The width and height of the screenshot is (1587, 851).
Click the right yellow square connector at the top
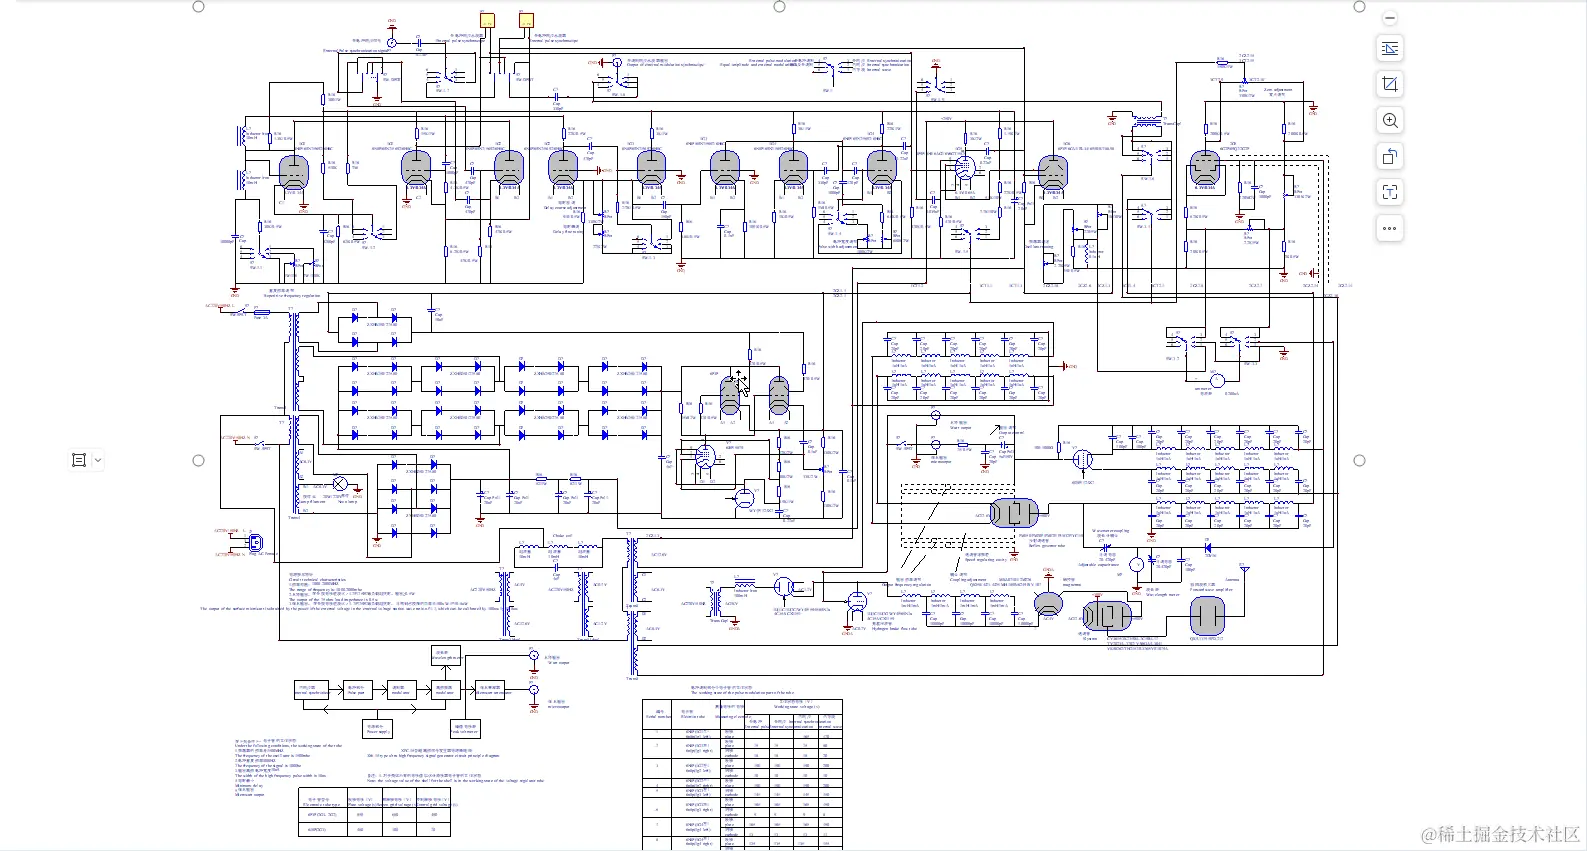[526, 20]
